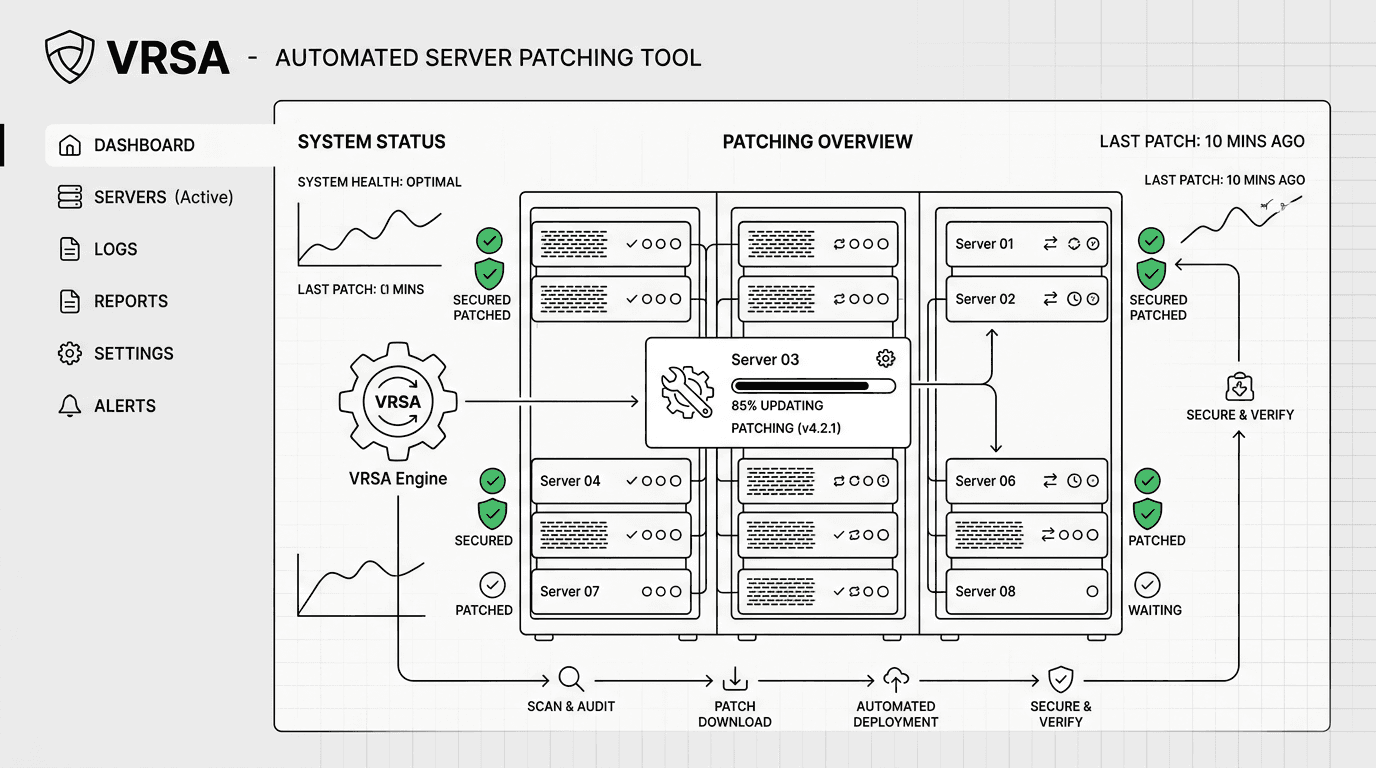Viewport: 1376px width, 768px height.
Task: Click the VRSA shield logo
Action: click(x=70, y=57)
